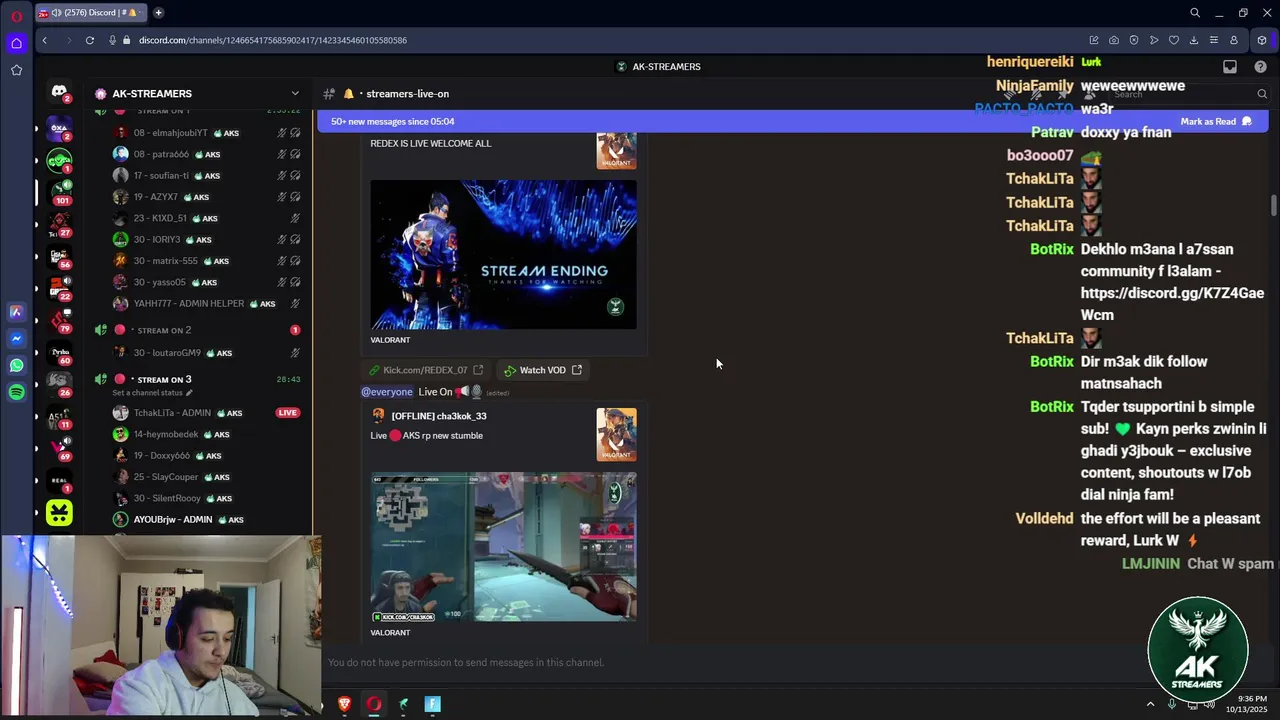This screenshot has height=720, width=1280.
Task: Click Opera's bookmarks star sidebar icon
Action: coord(16,70)
